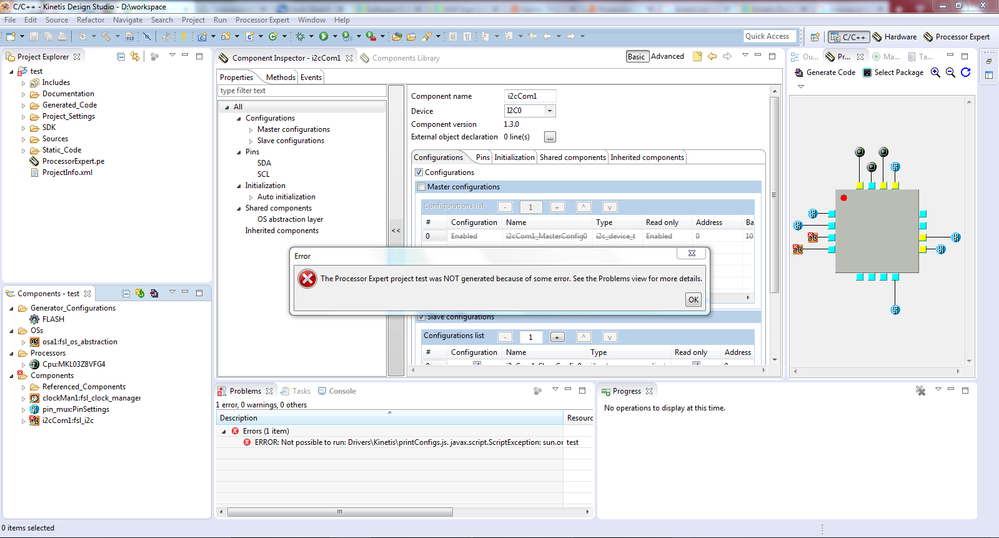The height and width of the screenshot is (538, 999).
Task: Open the Processor Expert menu
Action: tap(262, 20)
